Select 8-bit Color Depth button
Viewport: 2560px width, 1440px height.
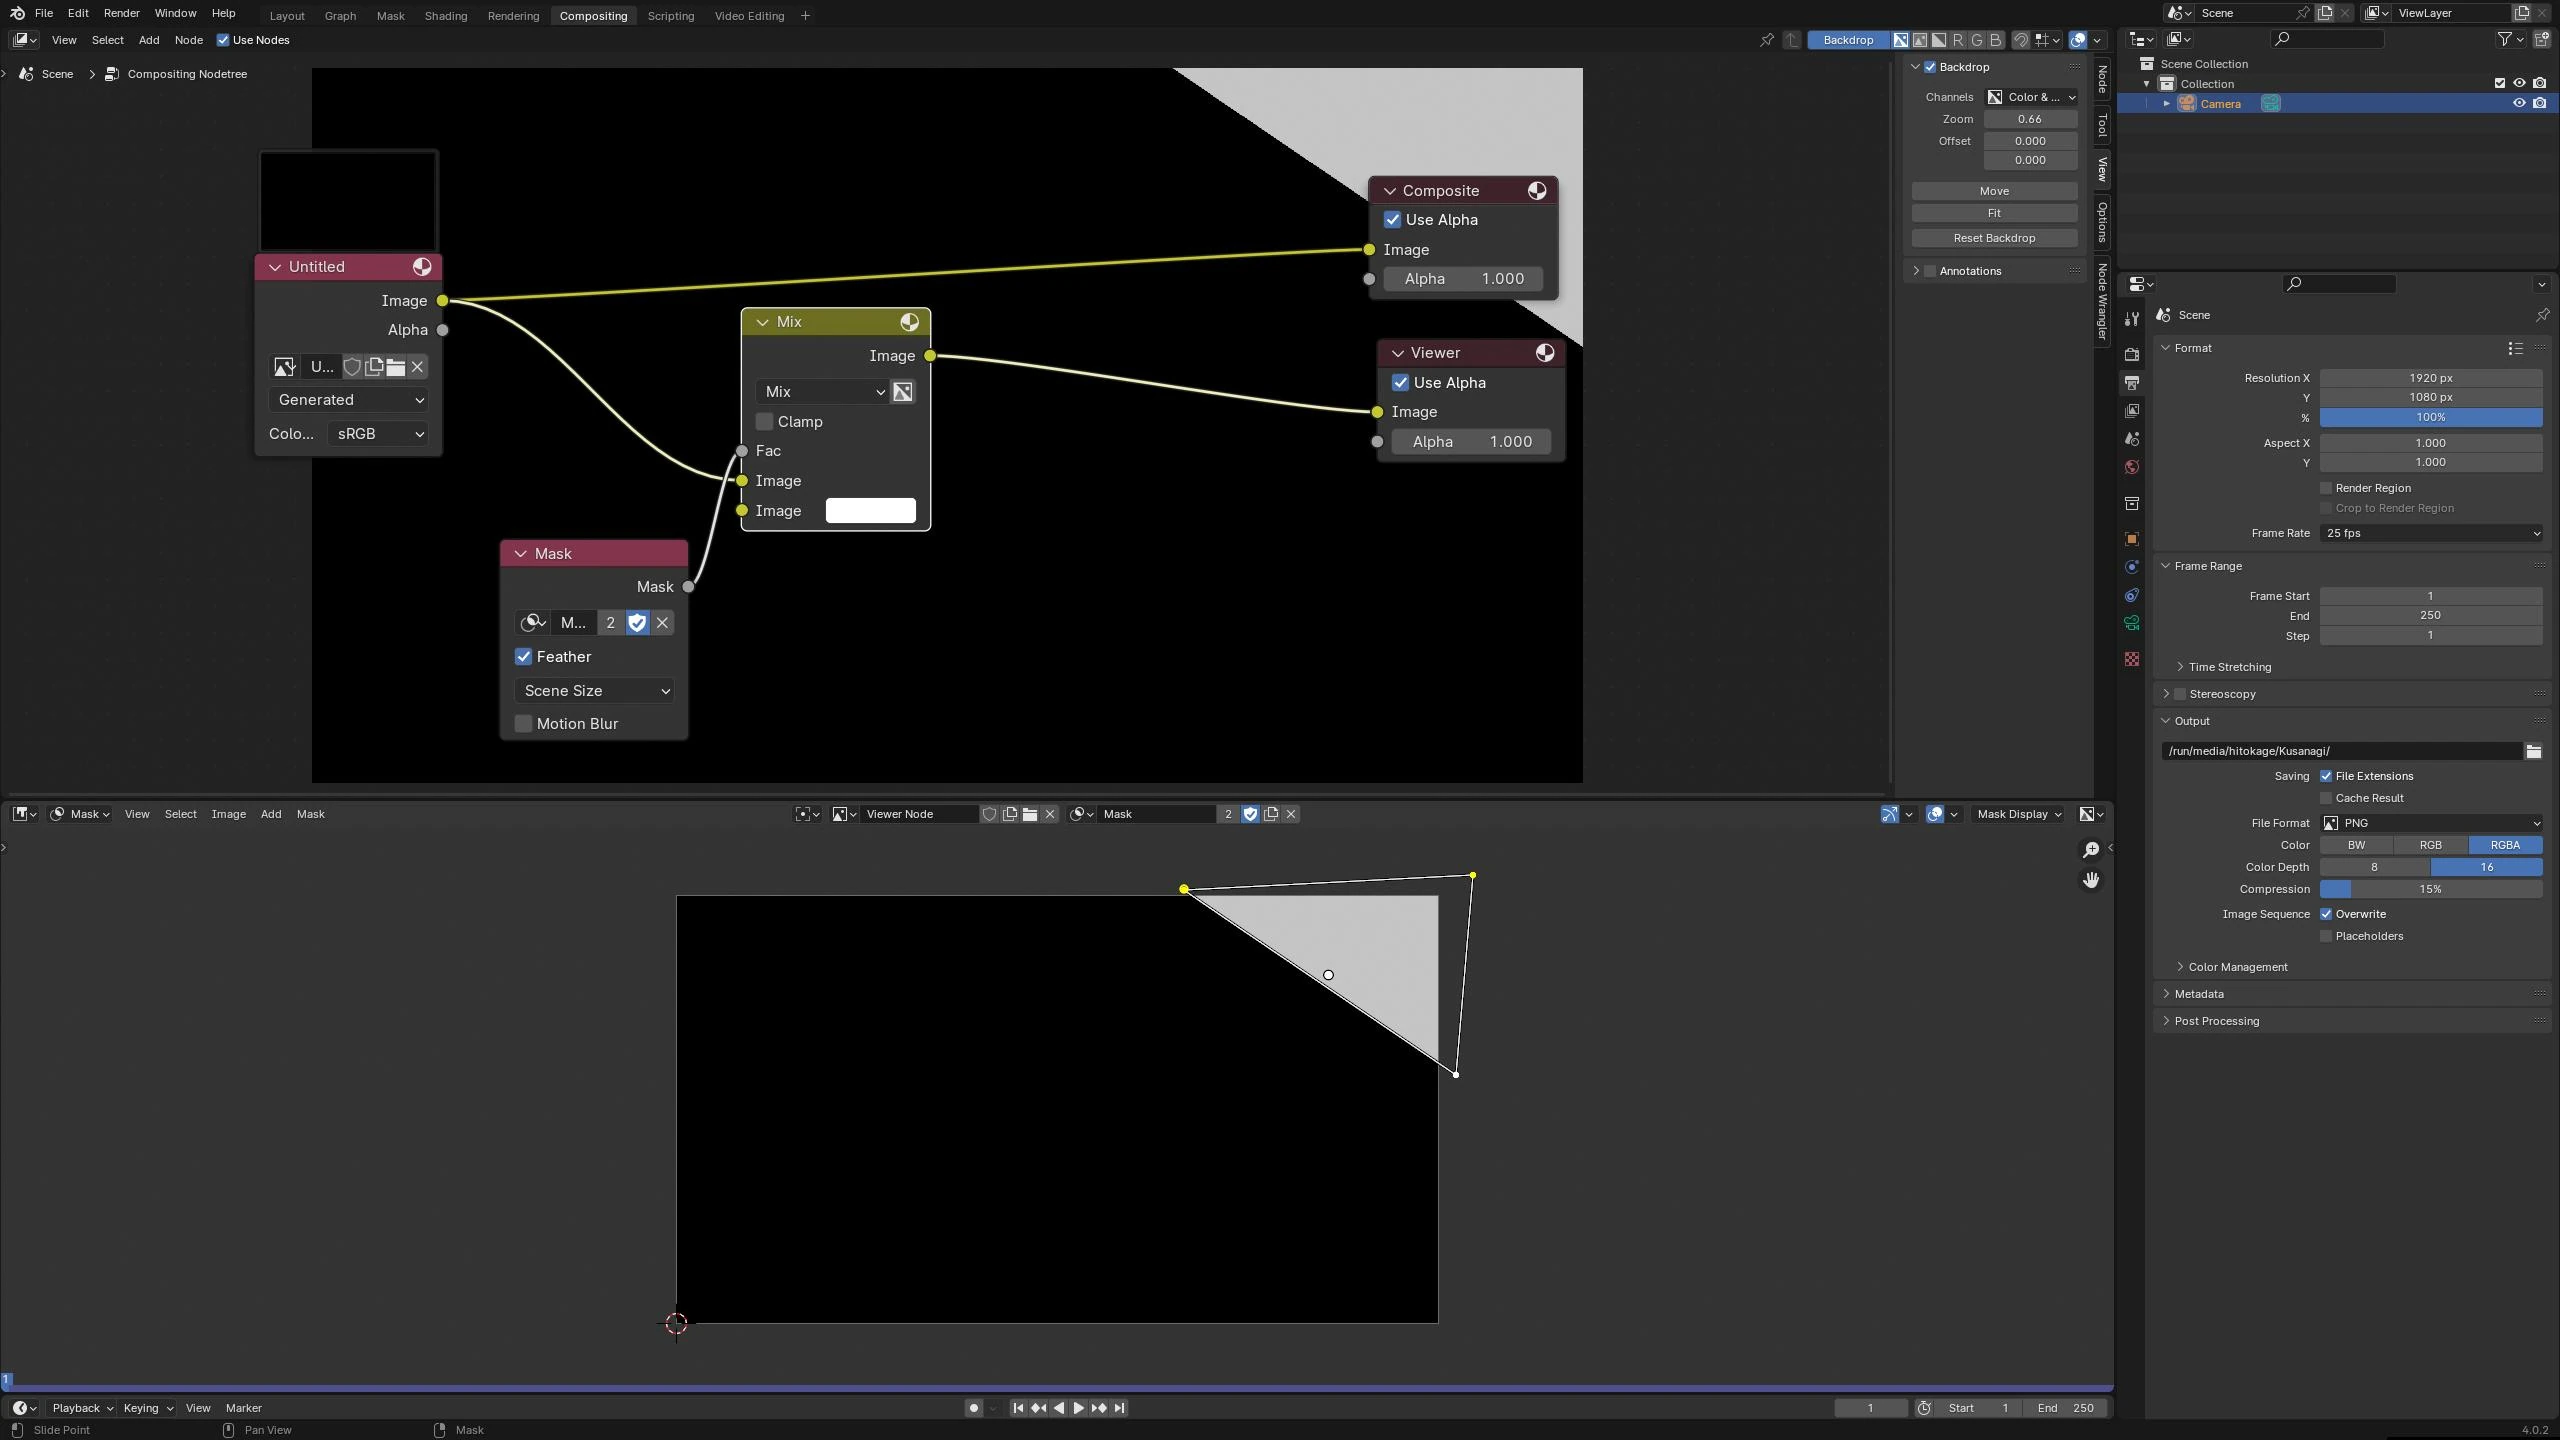2375,867
